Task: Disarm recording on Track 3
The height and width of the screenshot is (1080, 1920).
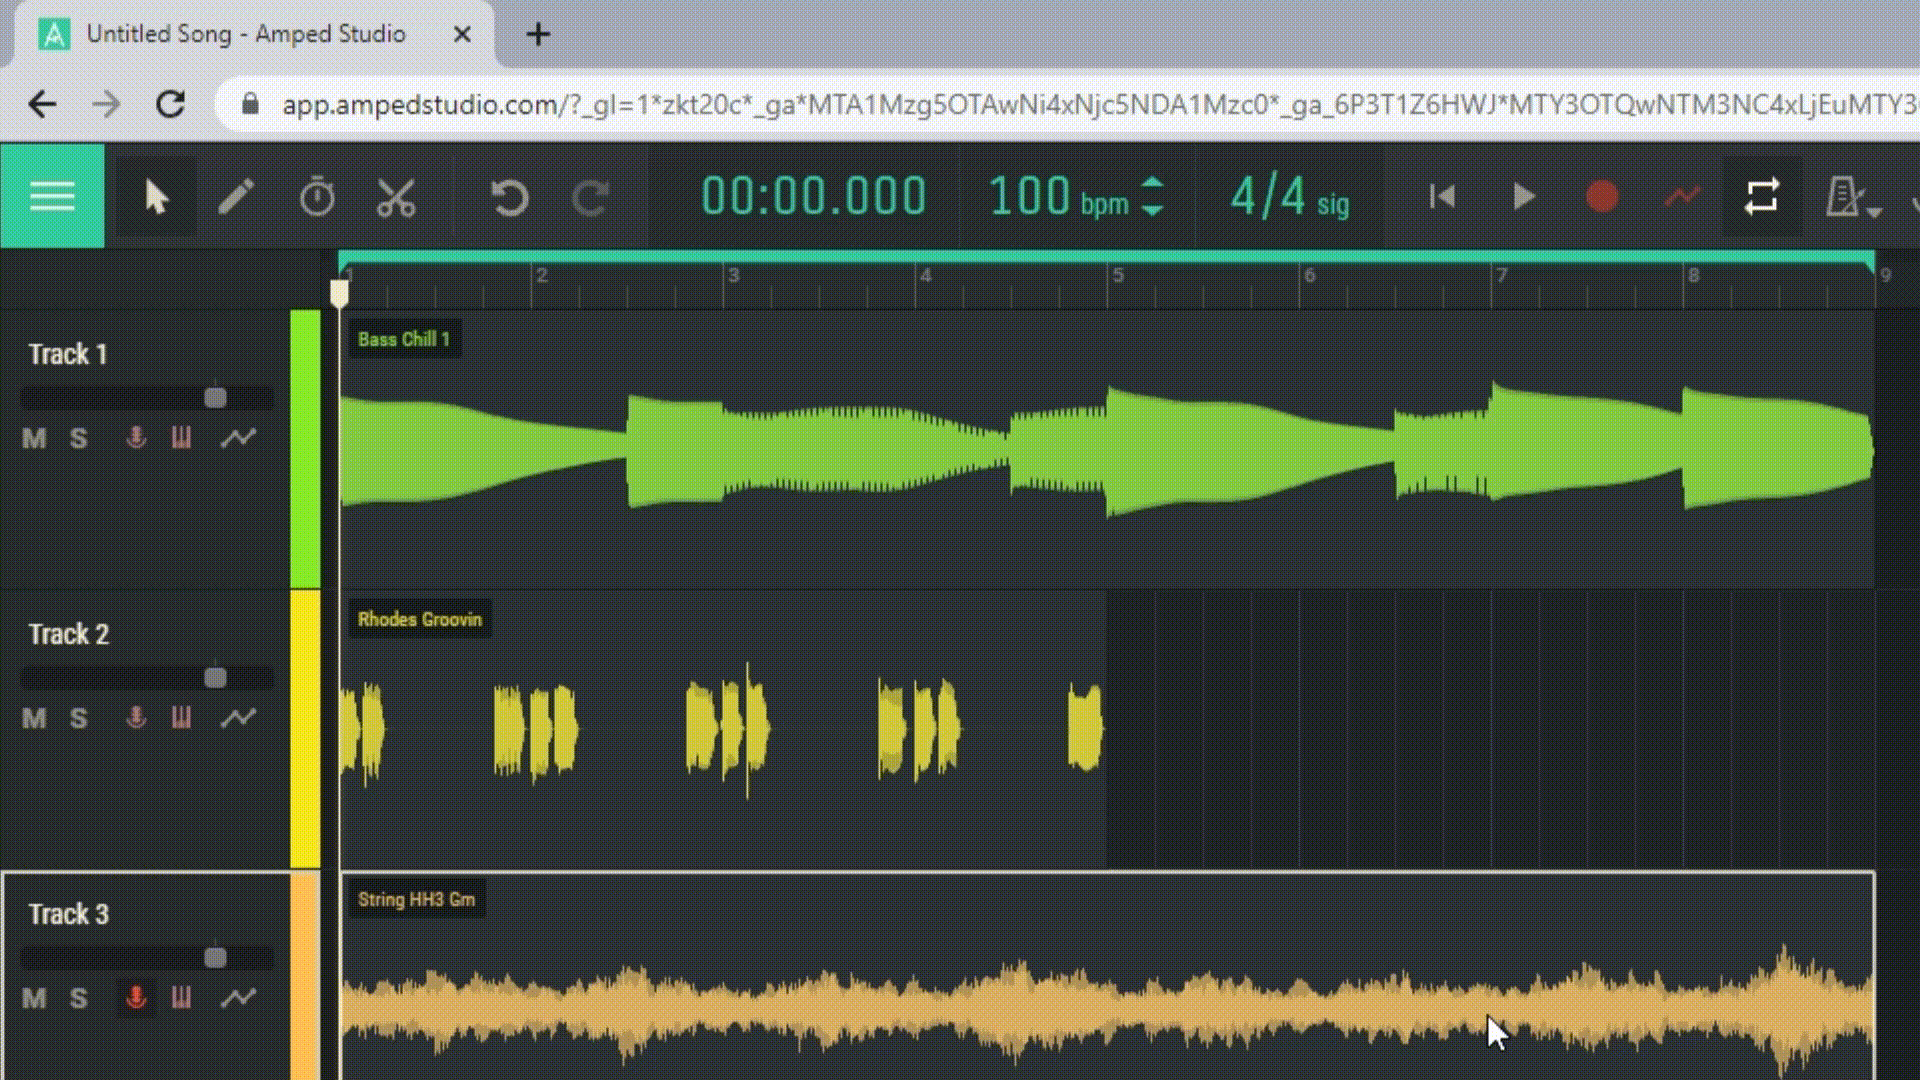Action: 136,998
